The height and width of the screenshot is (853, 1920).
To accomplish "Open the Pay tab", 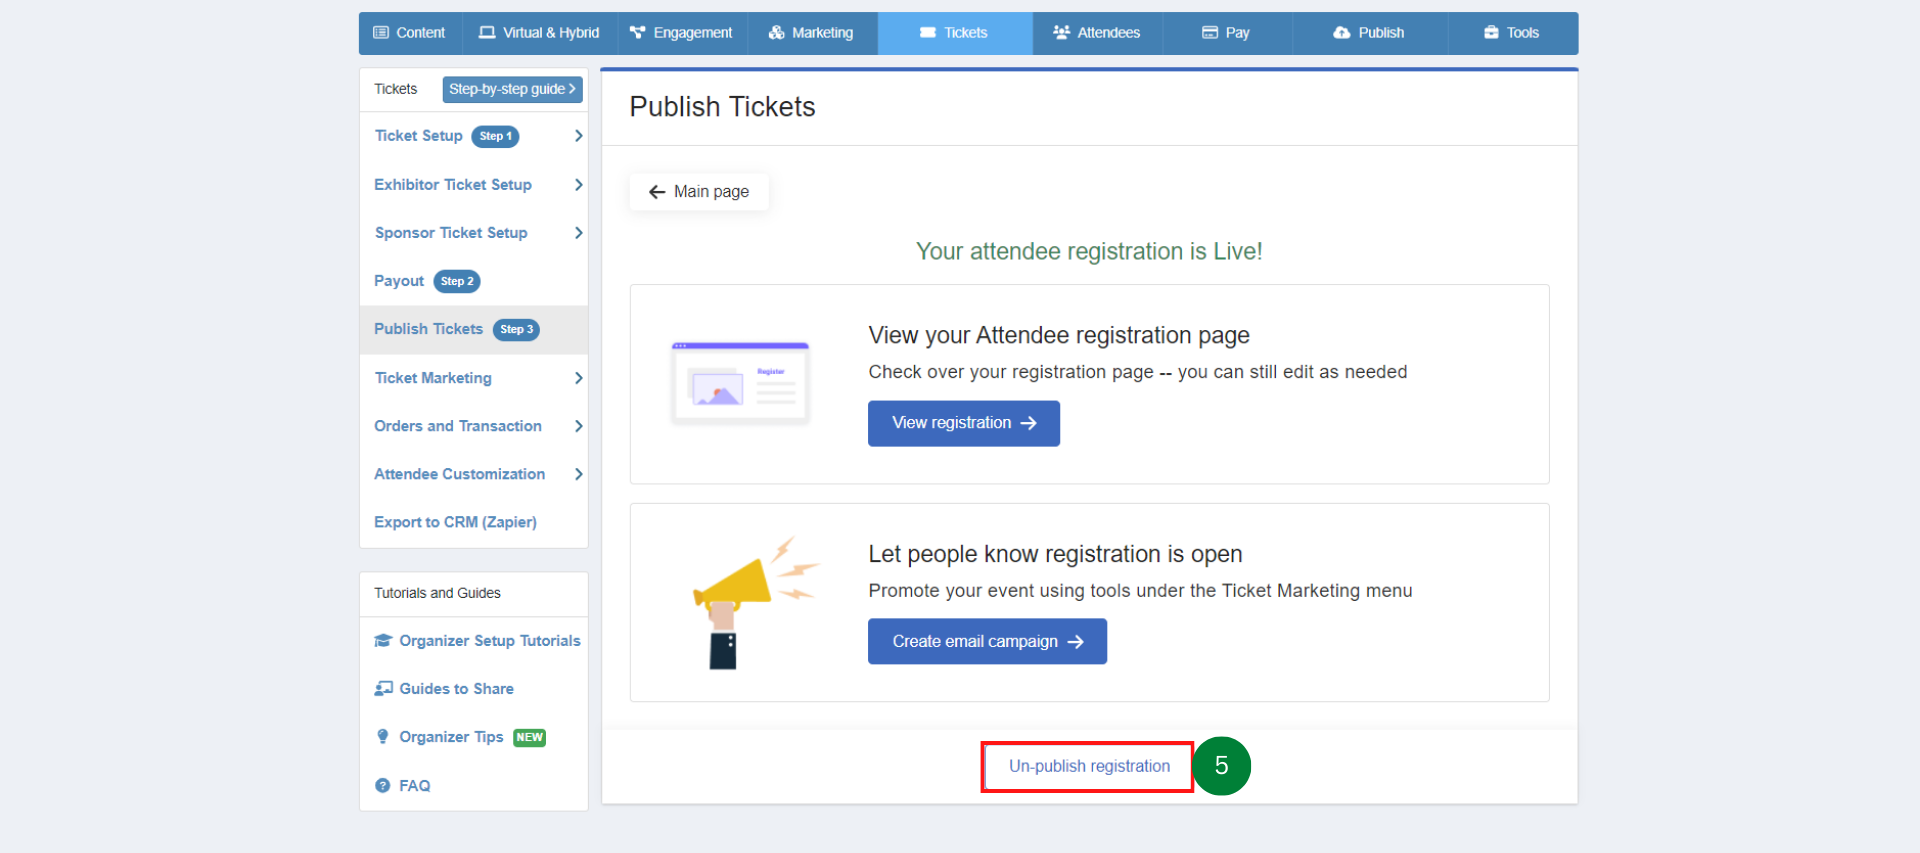I will pyautogui.click(x=1226, y=33).
